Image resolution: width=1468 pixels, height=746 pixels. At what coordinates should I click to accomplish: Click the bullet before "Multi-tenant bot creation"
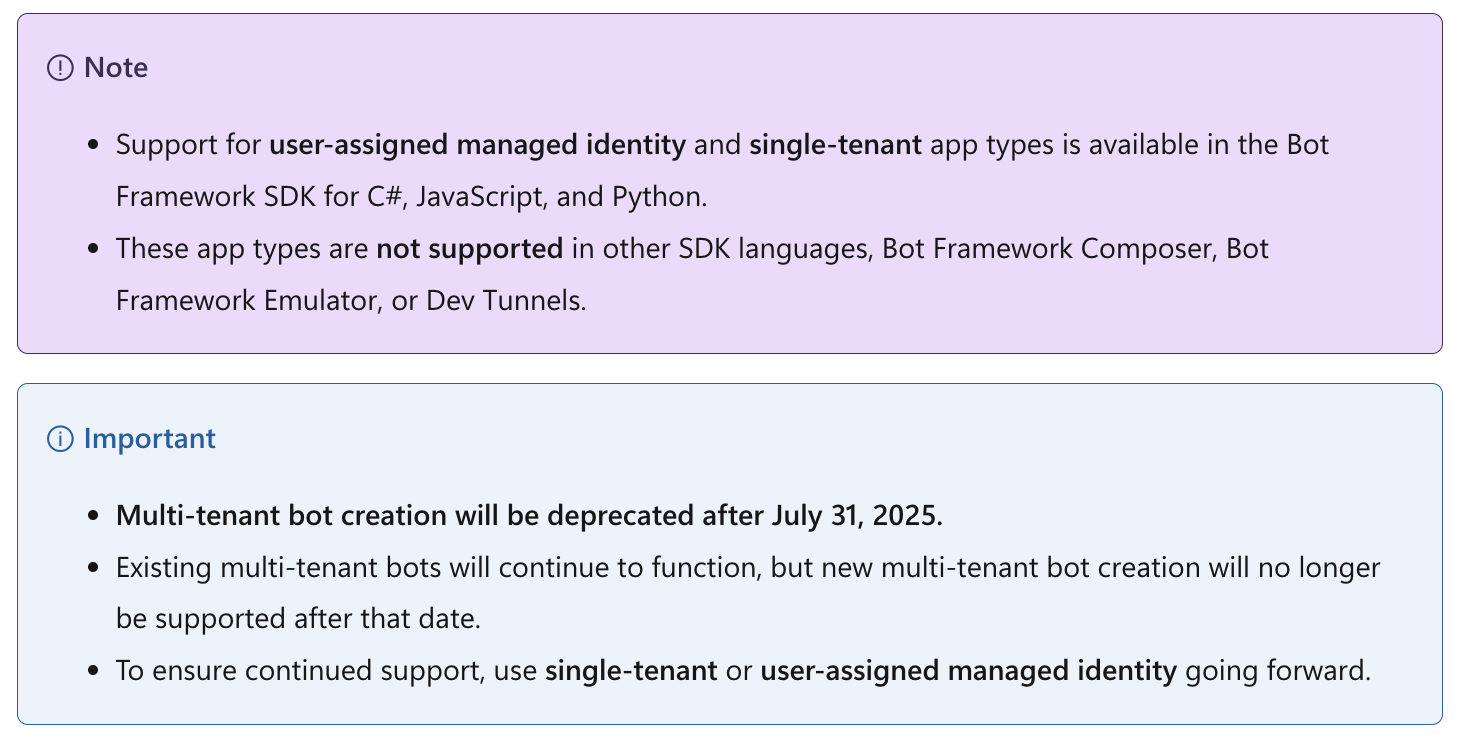pyautogui.click(x=93, y=517)
